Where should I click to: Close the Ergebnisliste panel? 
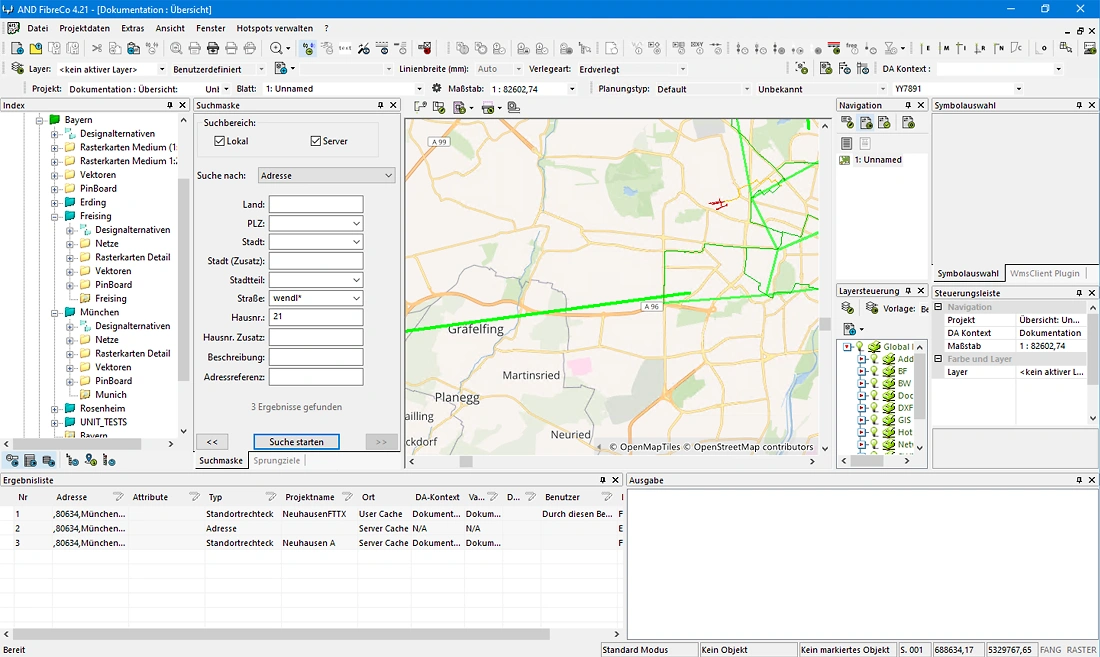(615, 480)
